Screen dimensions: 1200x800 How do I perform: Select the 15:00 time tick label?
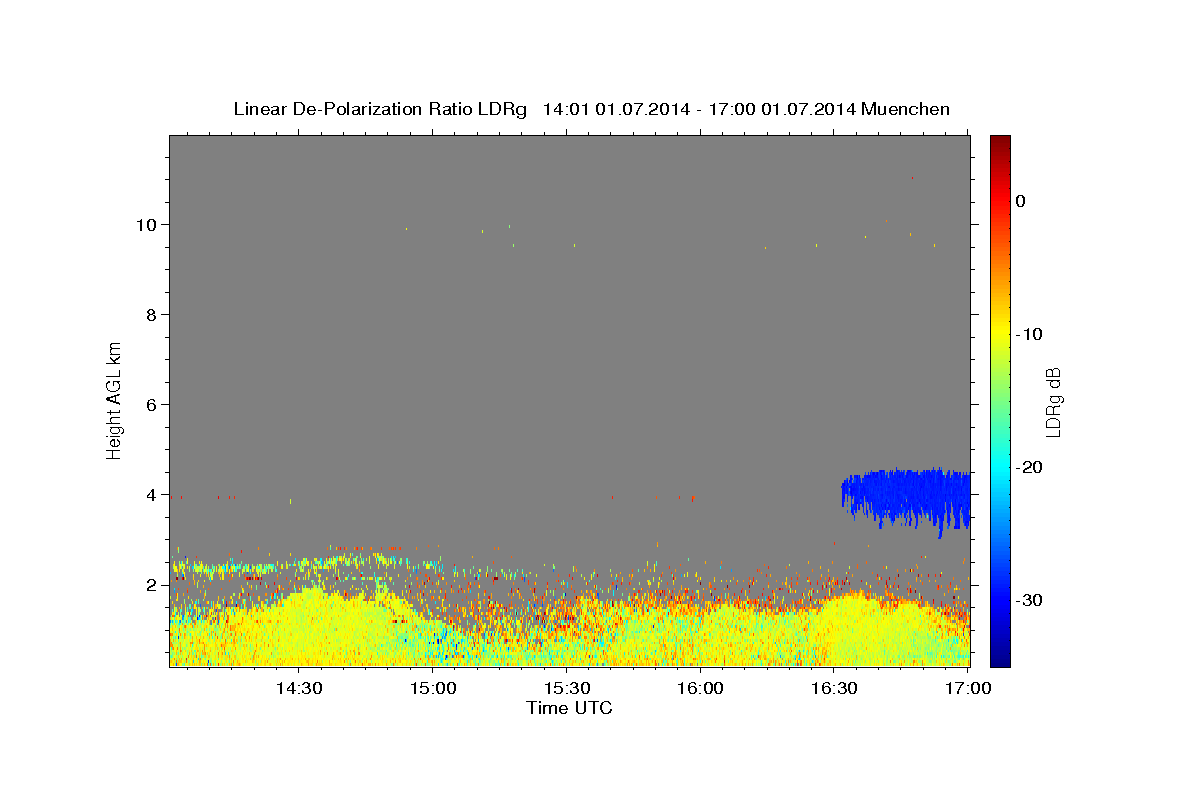433,689
